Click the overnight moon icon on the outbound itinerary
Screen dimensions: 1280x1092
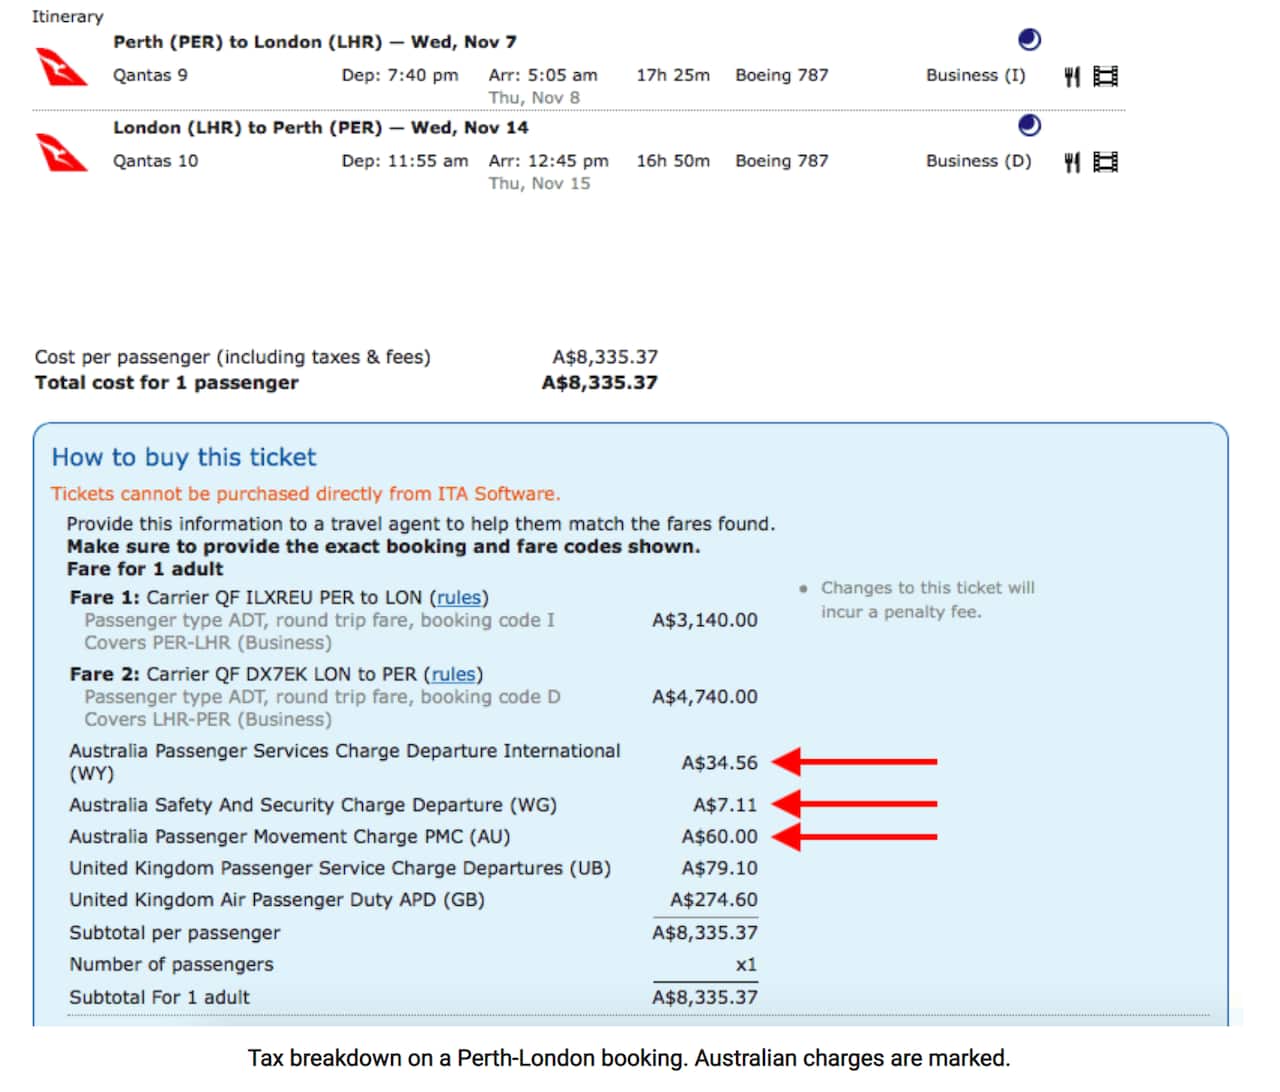(1030, 40)
